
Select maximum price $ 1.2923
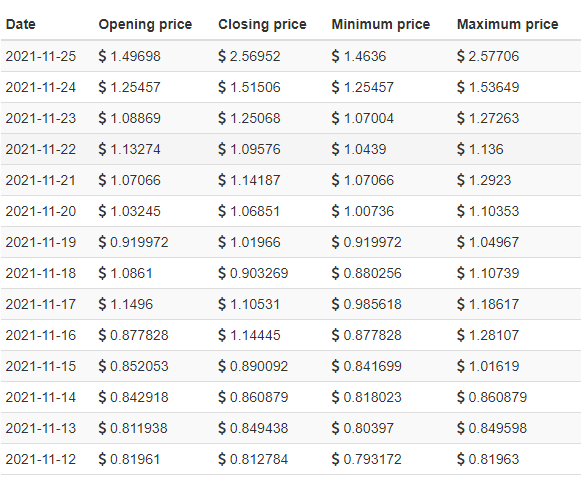click(484, 180)
